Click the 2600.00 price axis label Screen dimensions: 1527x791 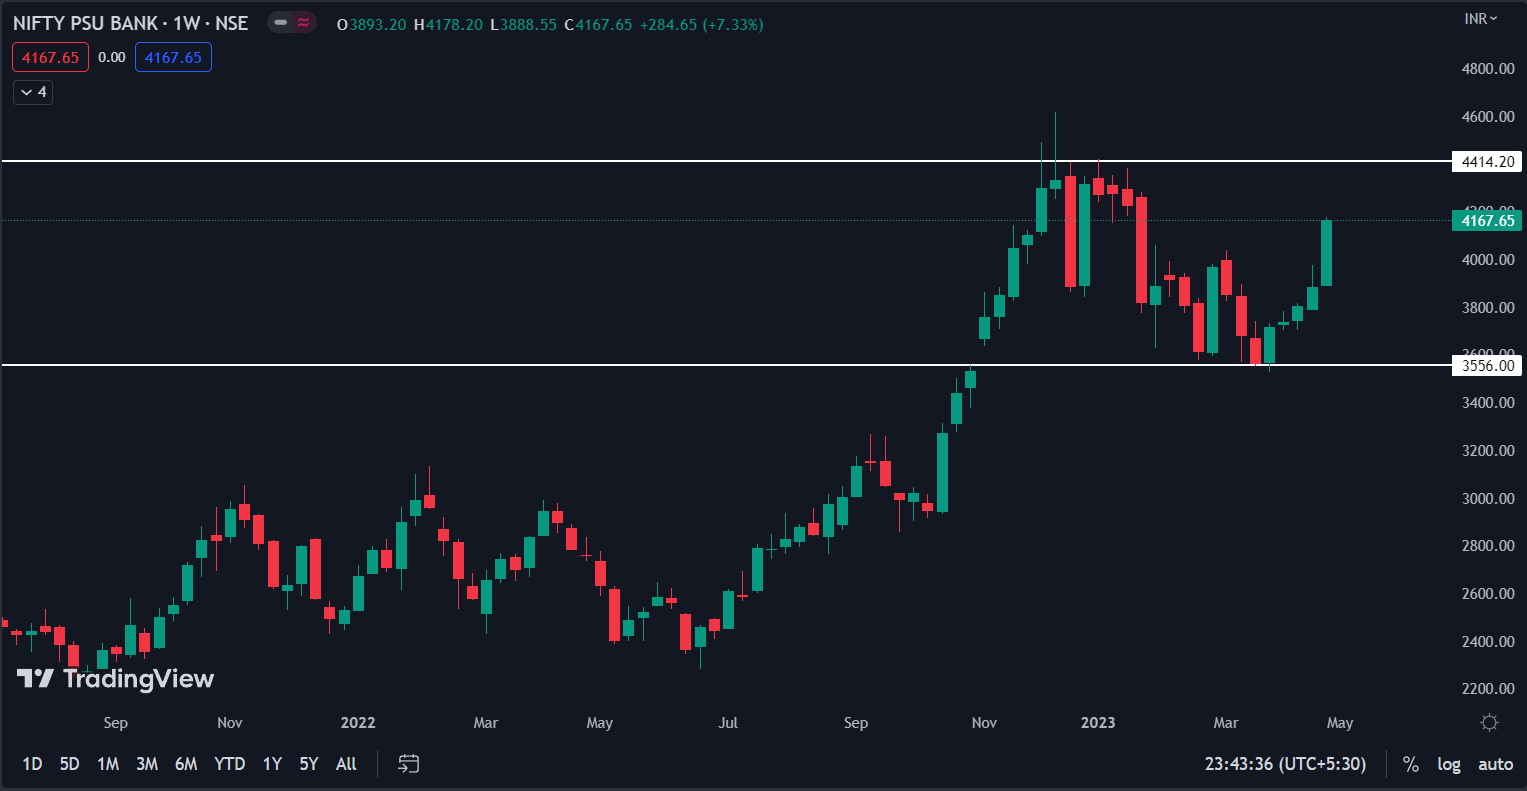[1488, 594]
